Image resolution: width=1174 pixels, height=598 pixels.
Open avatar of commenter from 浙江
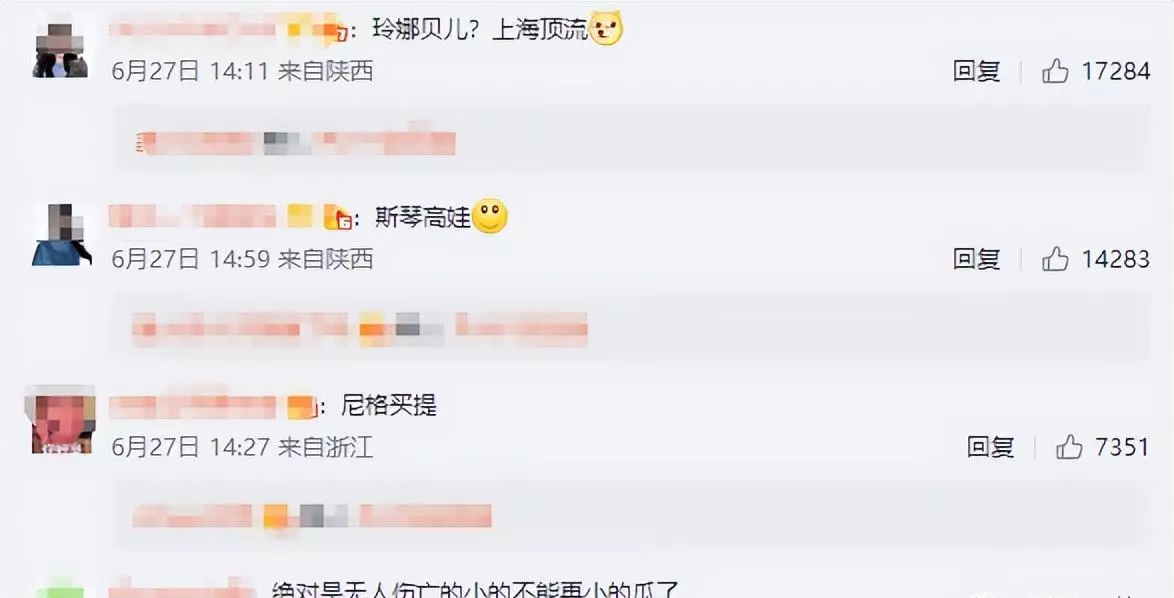pos(60,420)
